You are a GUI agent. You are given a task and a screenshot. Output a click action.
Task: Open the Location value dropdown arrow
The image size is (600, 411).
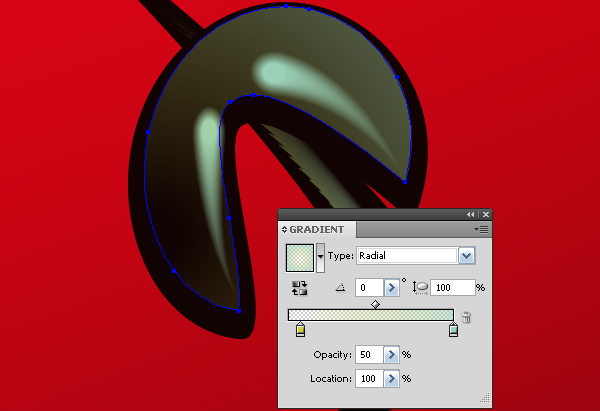pos(391,378)
